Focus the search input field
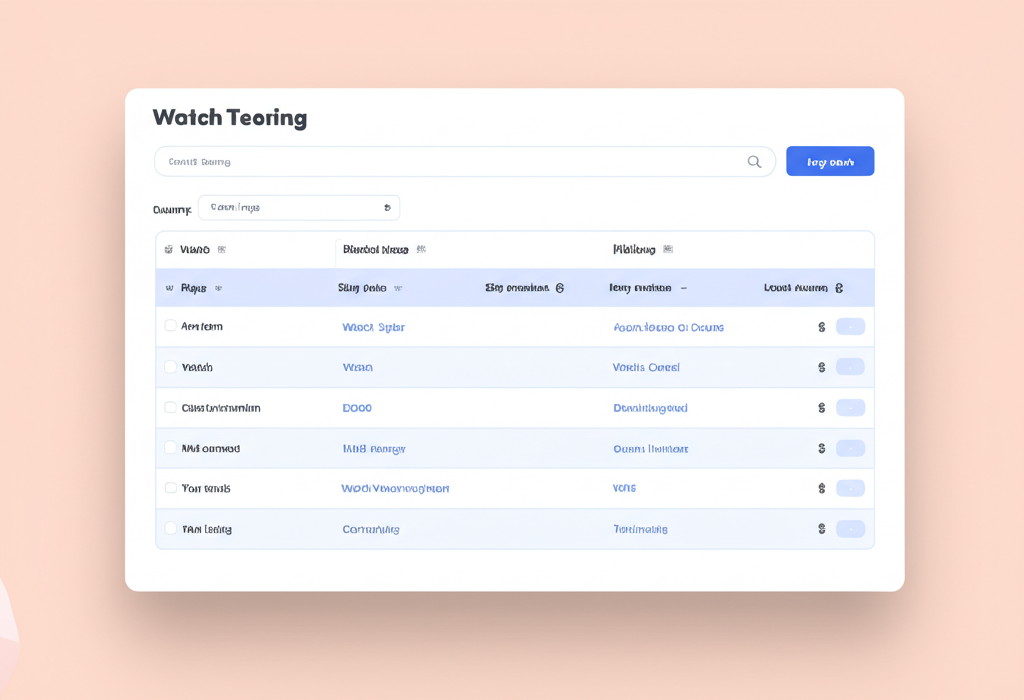Viewport: 1024px width, 700px height. point(465,161)
